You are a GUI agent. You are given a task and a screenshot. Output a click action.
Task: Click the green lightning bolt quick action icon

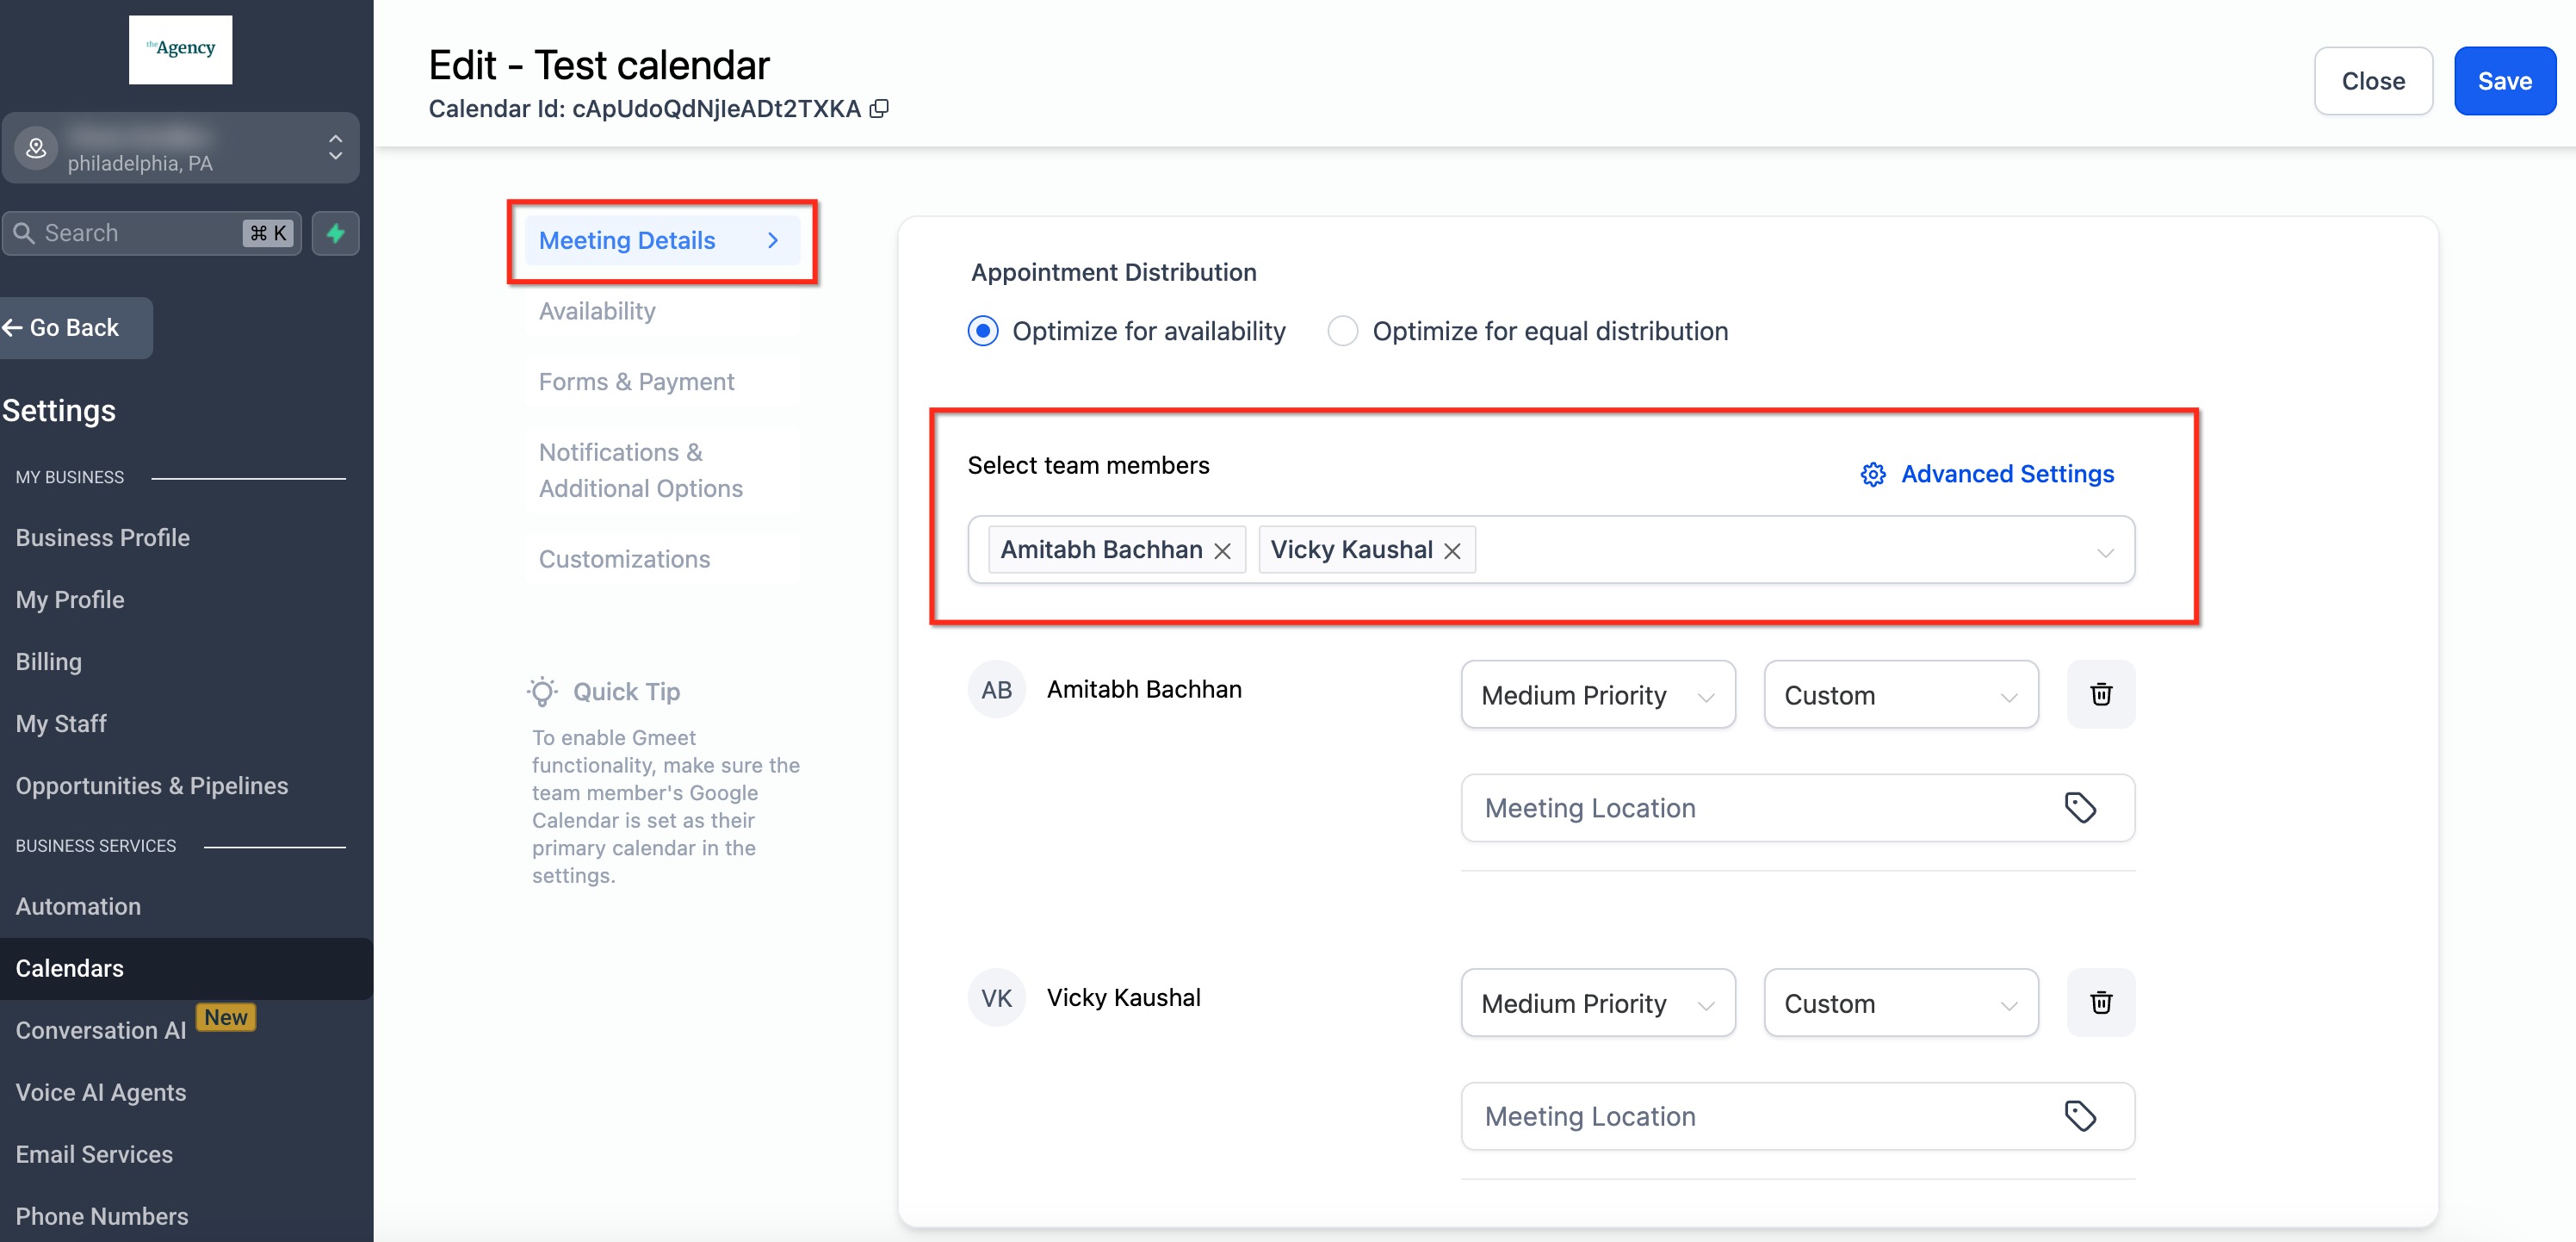point(336,233)
